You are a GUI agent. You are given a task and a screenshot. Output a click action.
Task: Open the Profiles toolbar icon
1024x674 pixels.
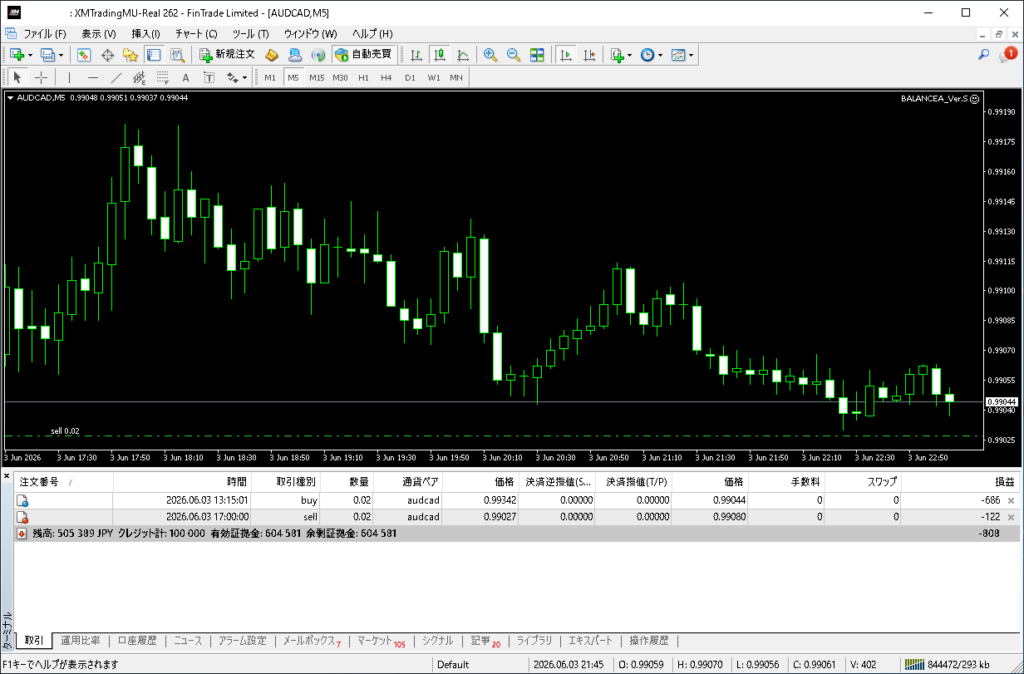pos(47,56)
